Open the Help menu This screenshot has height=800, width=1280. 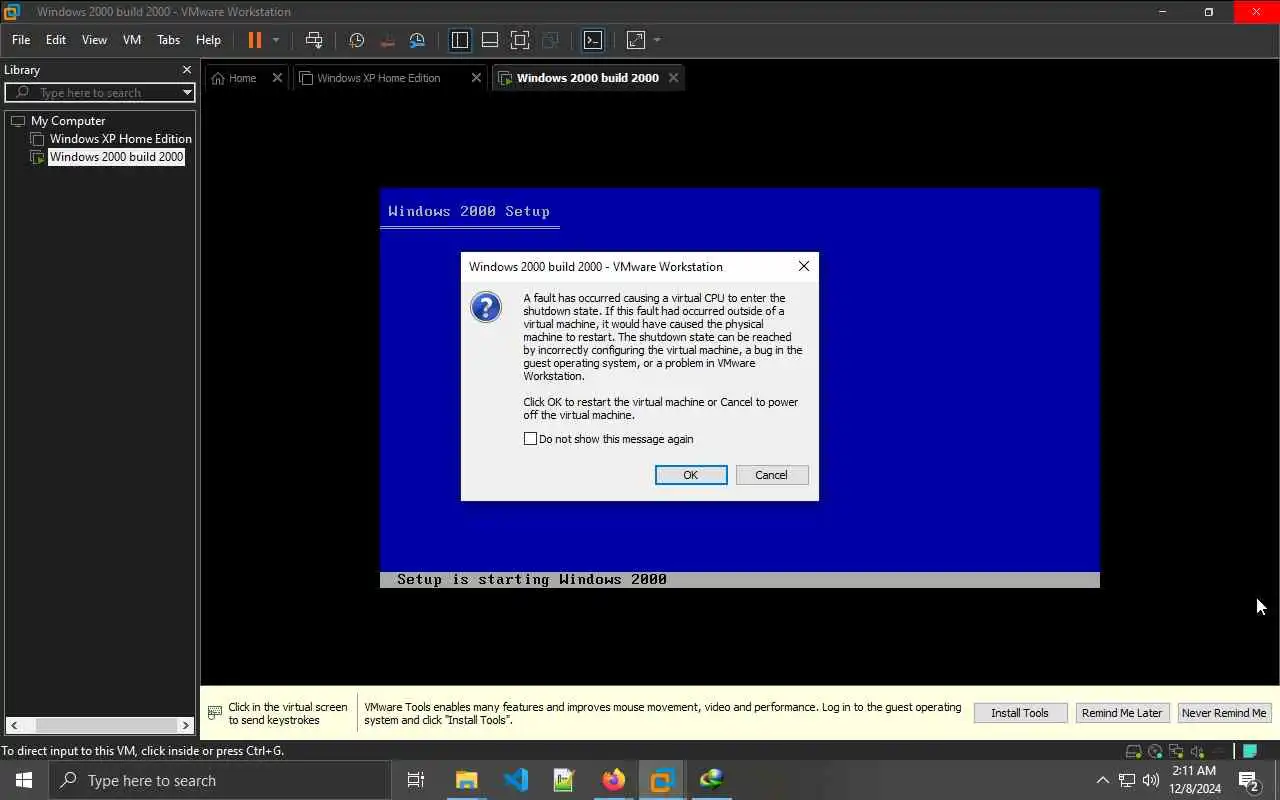tap(208, 40)
